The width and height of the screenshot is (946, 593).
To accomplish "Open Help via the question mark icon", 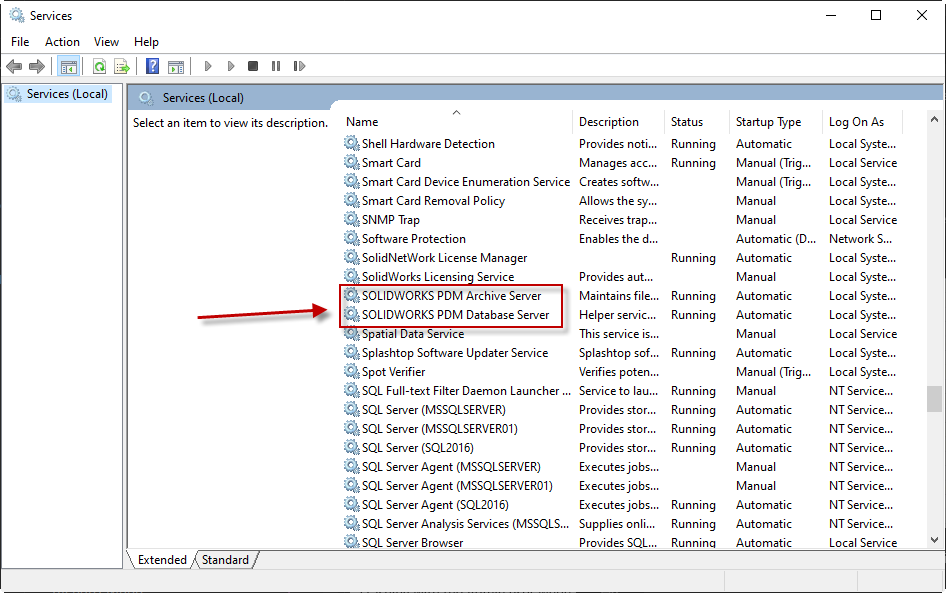I will point(153,66).
